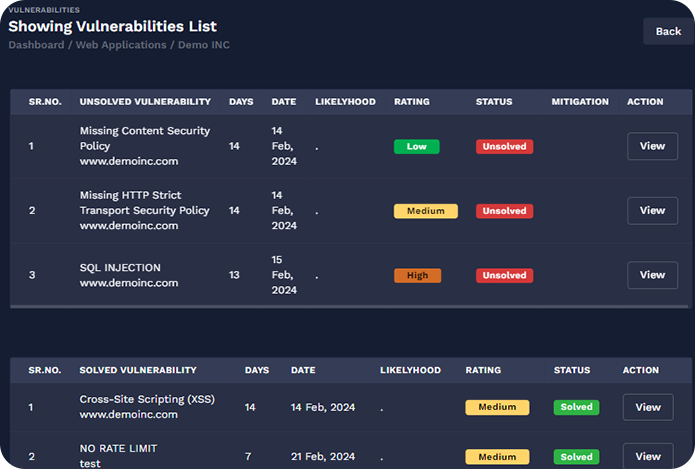Viewport: 695px width, 469px height.
Task: Open the Dashboard breadcrumb link
Action: click(38, 45)
